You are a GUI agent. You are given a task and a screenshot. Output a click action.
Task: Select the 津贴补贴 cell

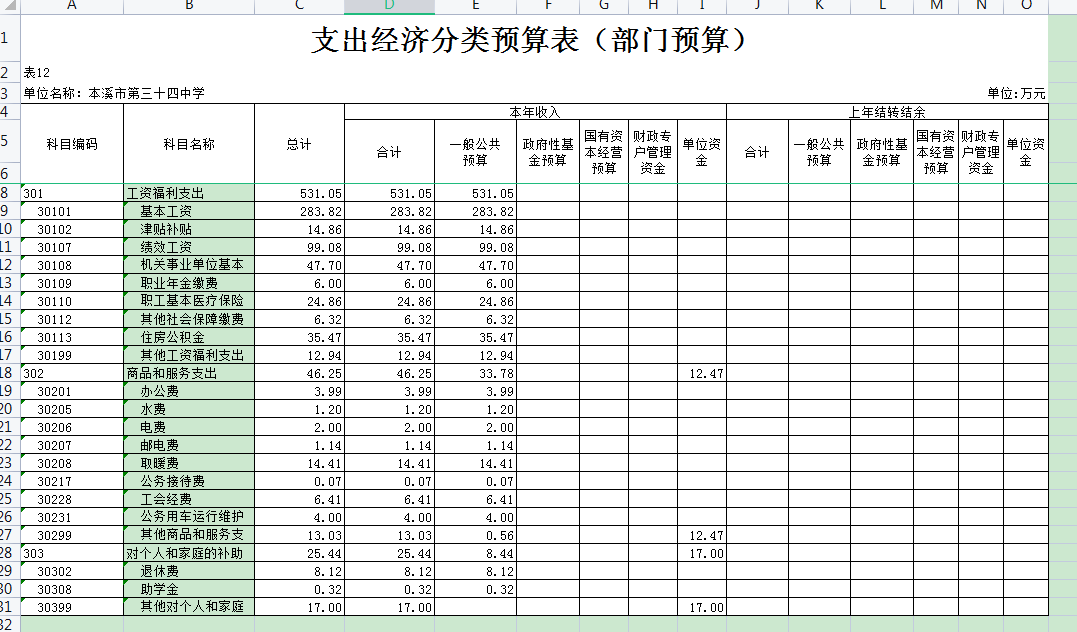(189, 229)
